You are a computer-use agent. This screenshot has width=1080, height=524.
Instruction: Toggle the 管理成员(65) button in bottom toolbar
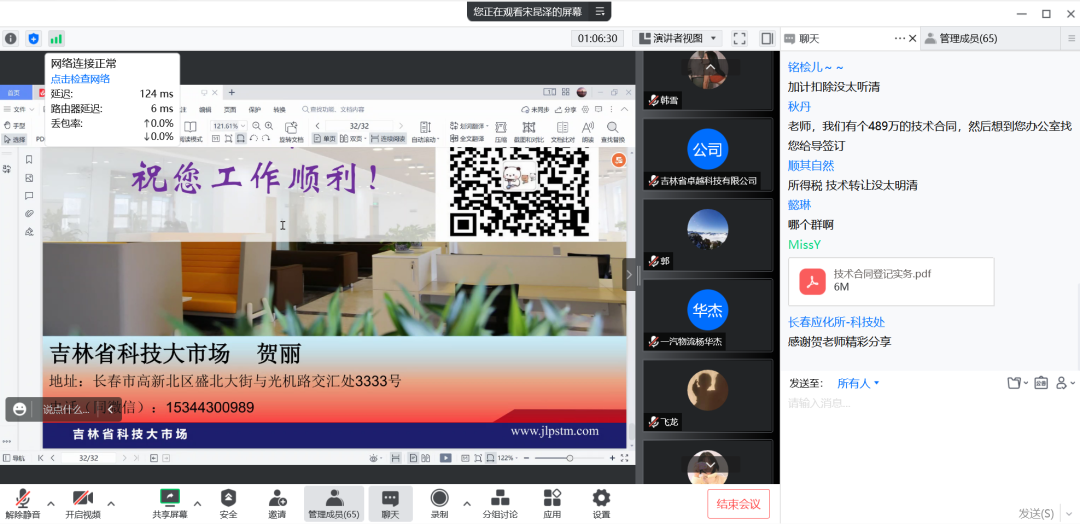[x=333, y=504]
